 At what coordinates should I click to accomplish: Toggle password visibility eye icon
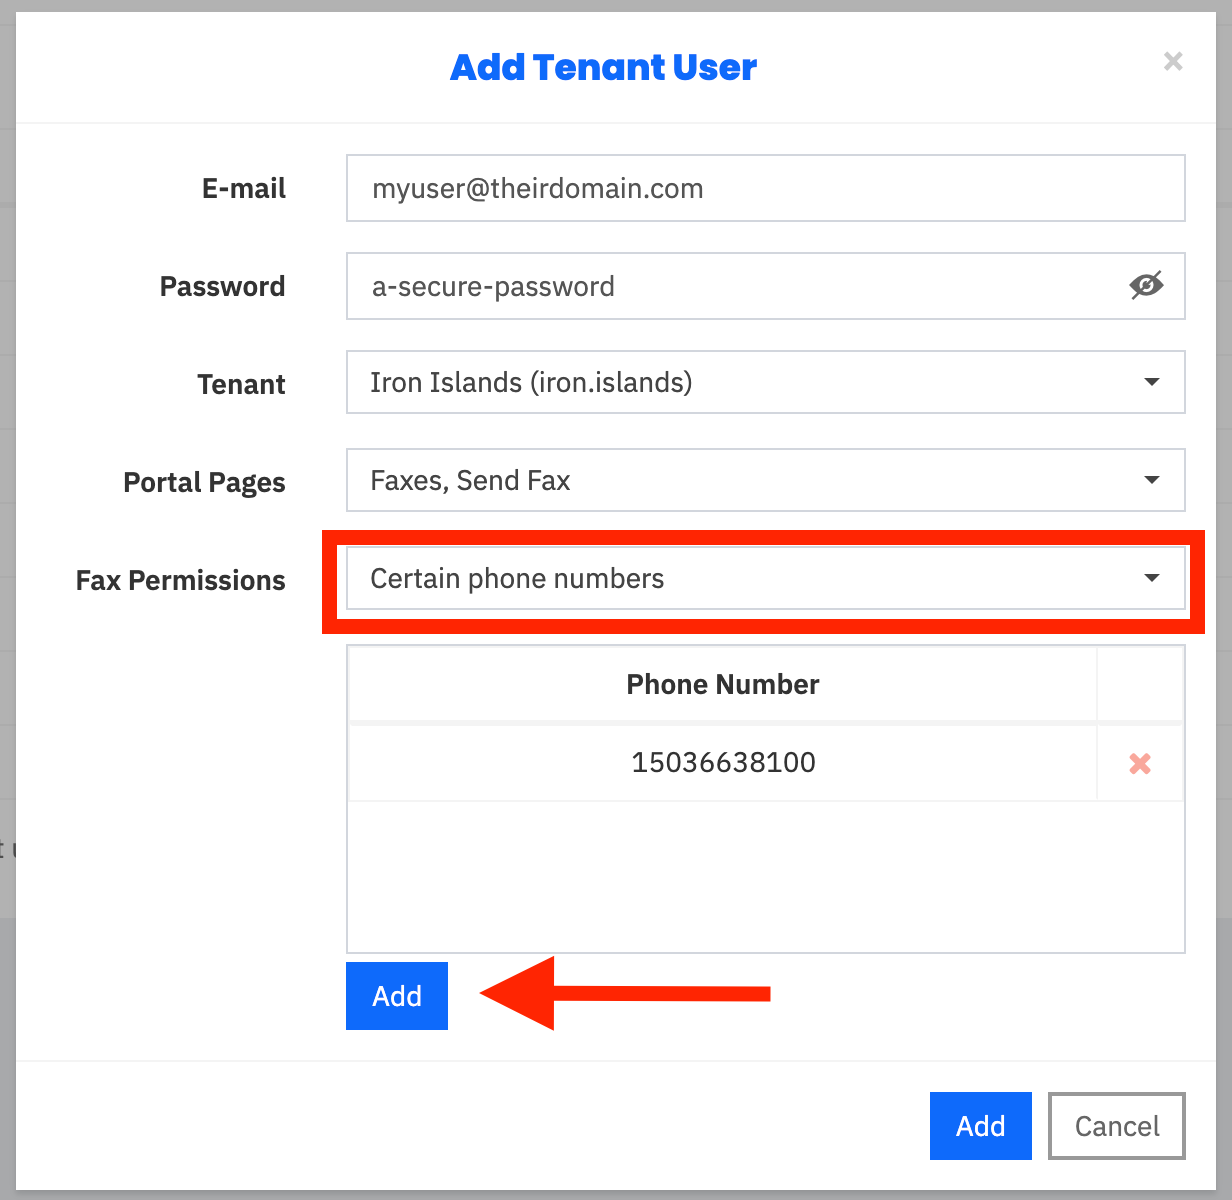click(x=1146, y=286)
